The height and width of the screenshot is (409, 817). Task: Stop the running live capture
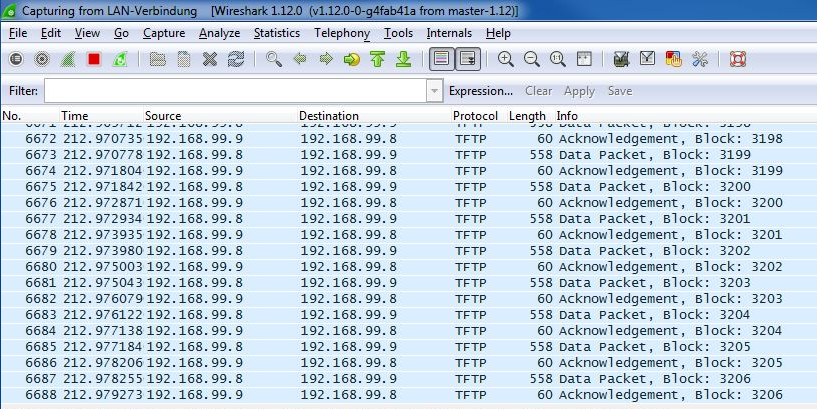94,59
